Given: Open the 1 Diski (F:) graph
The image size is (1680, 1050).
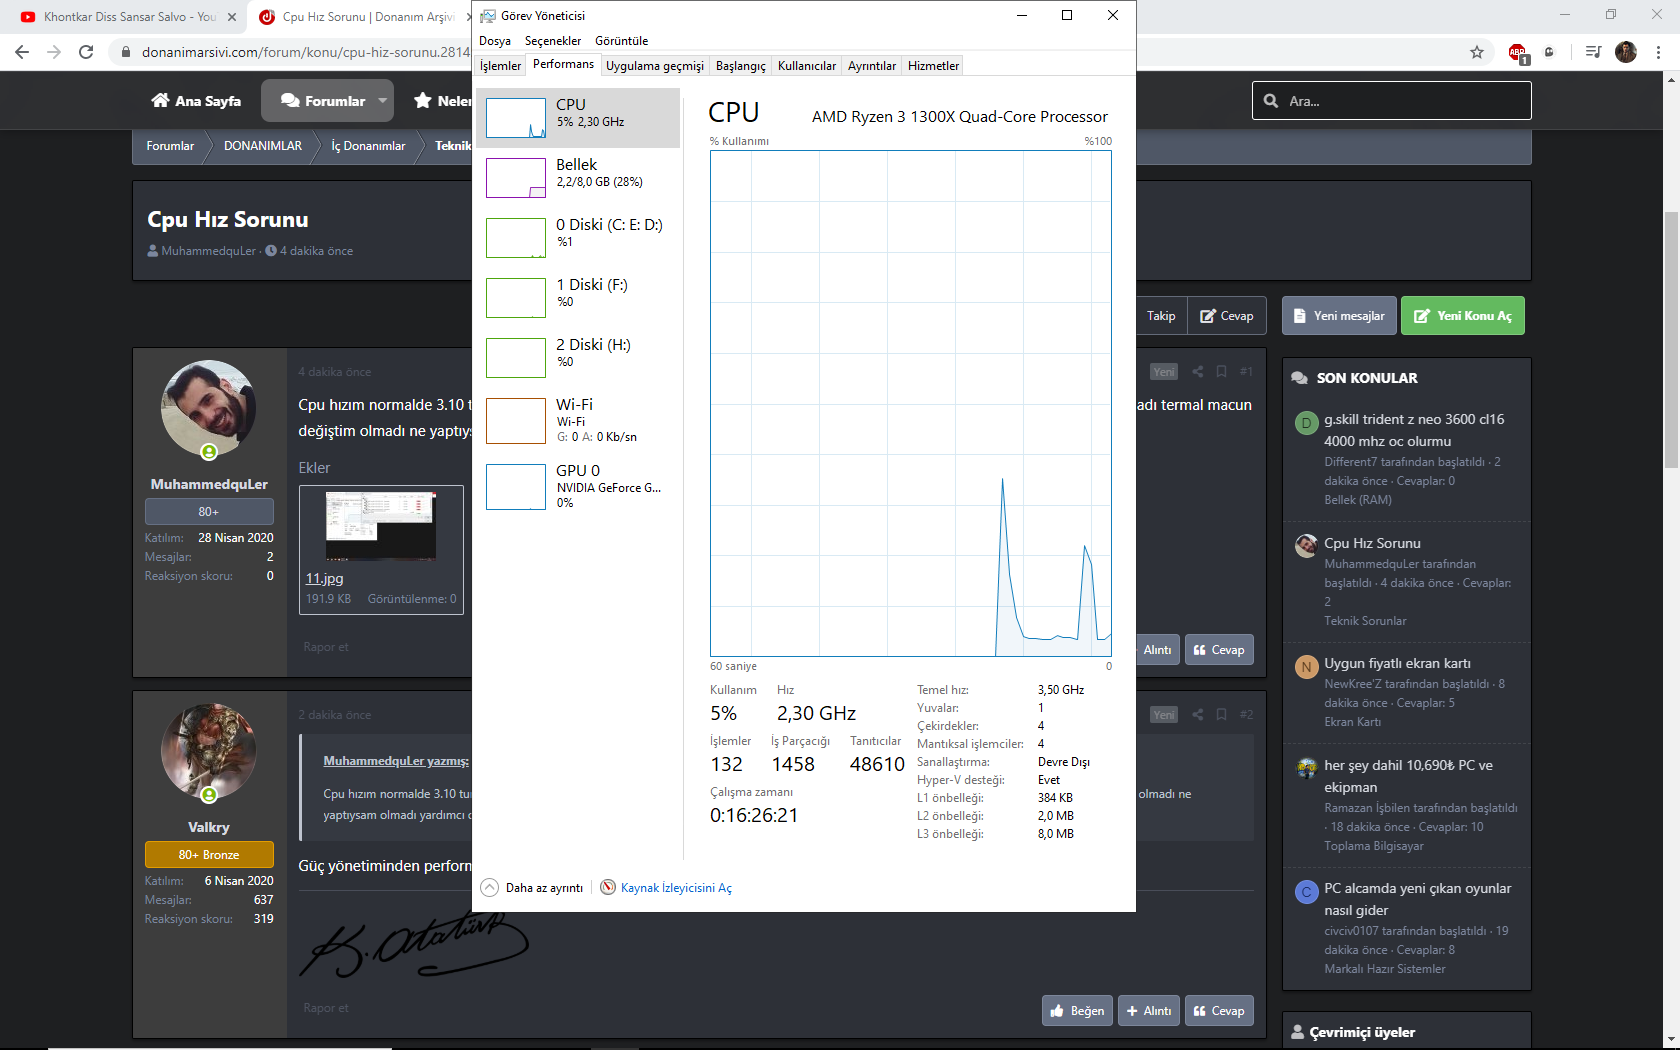Looking at the screenshot, I should [578, 298].
